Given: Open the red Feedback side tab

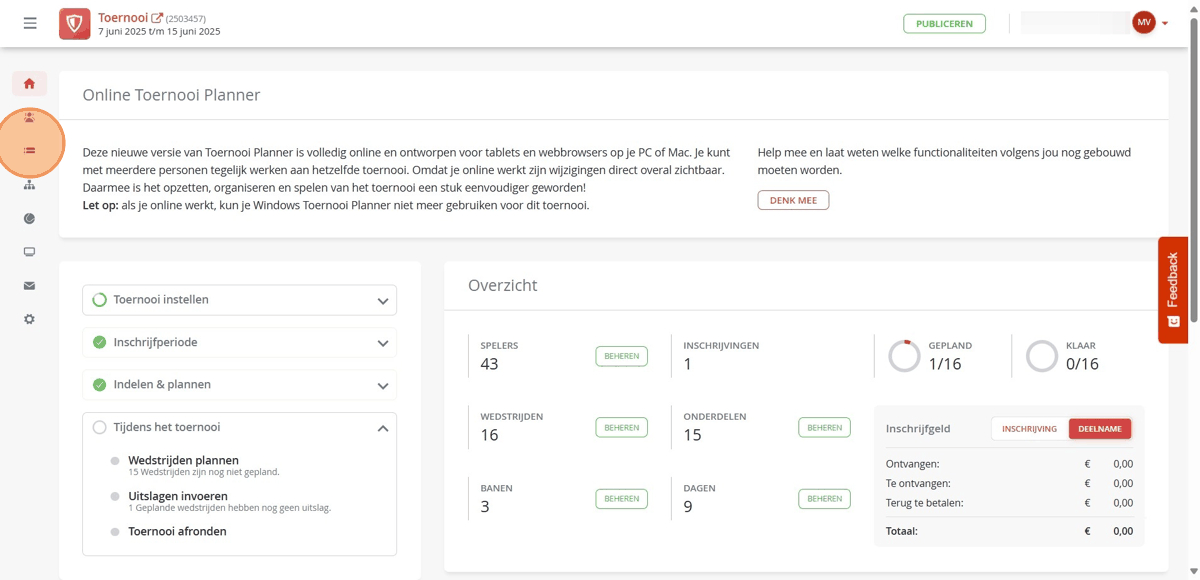Looking at the screenshot, I should [x=1173, y=290].
